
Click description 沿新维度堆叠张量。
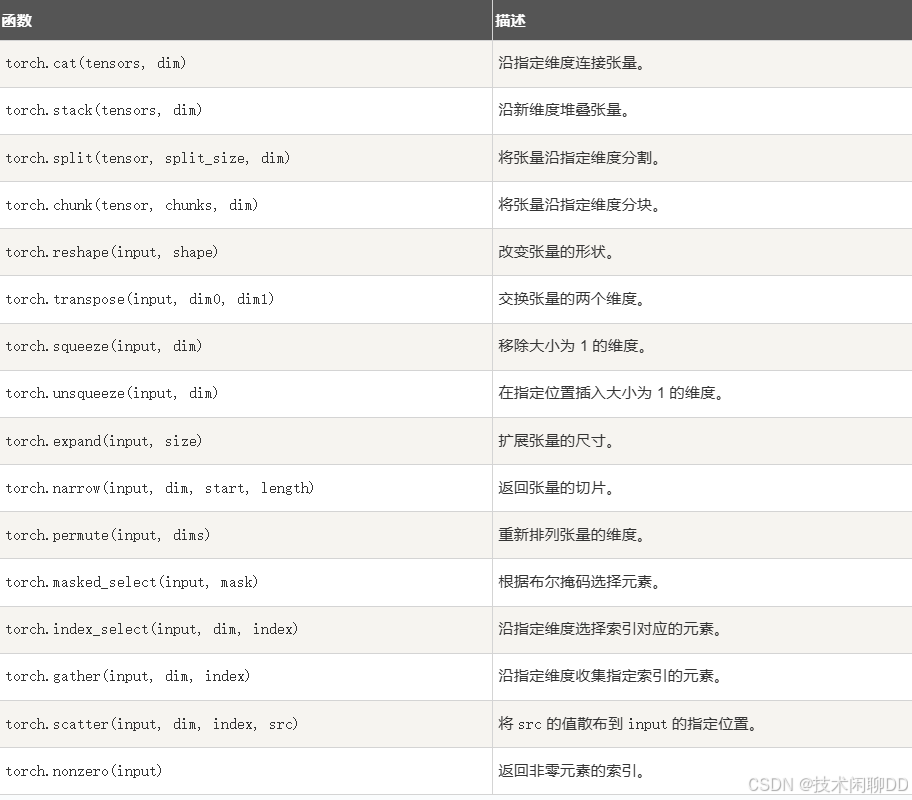[x=564, y=111]
